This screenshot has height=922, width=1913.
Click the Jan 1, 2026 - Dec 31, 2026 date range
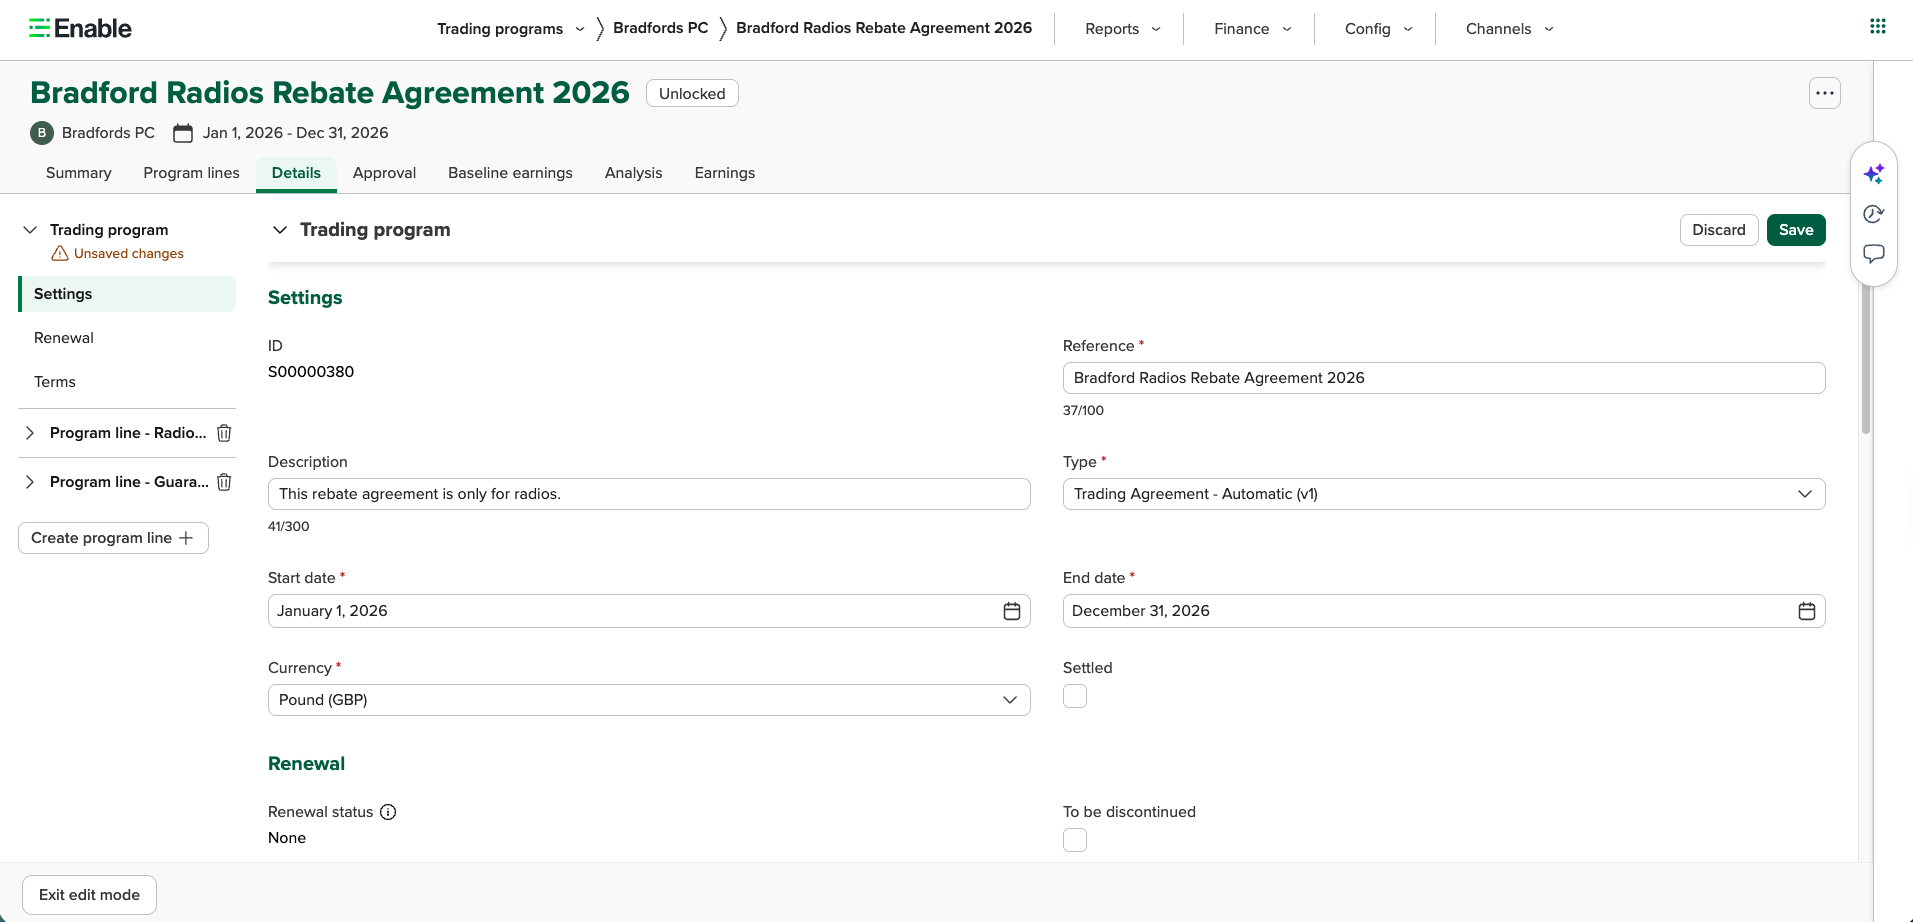(295, 133)
